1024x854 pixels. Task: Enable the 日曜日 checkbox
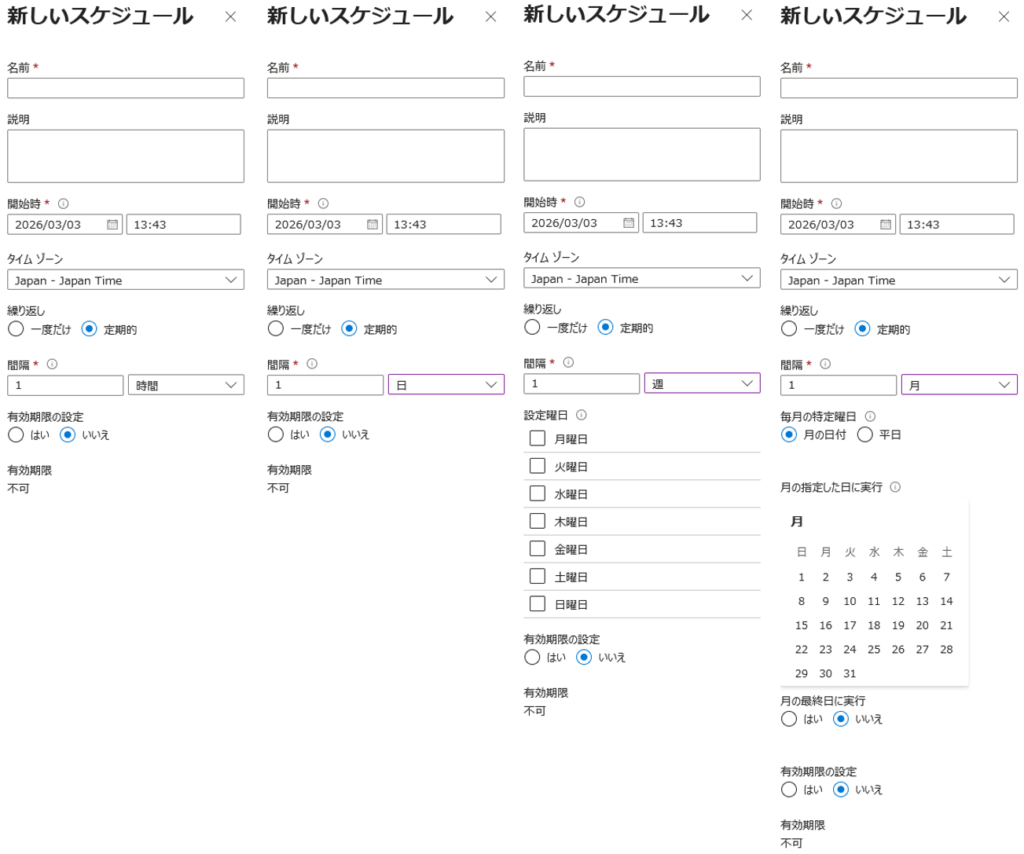tap(537, 604)
